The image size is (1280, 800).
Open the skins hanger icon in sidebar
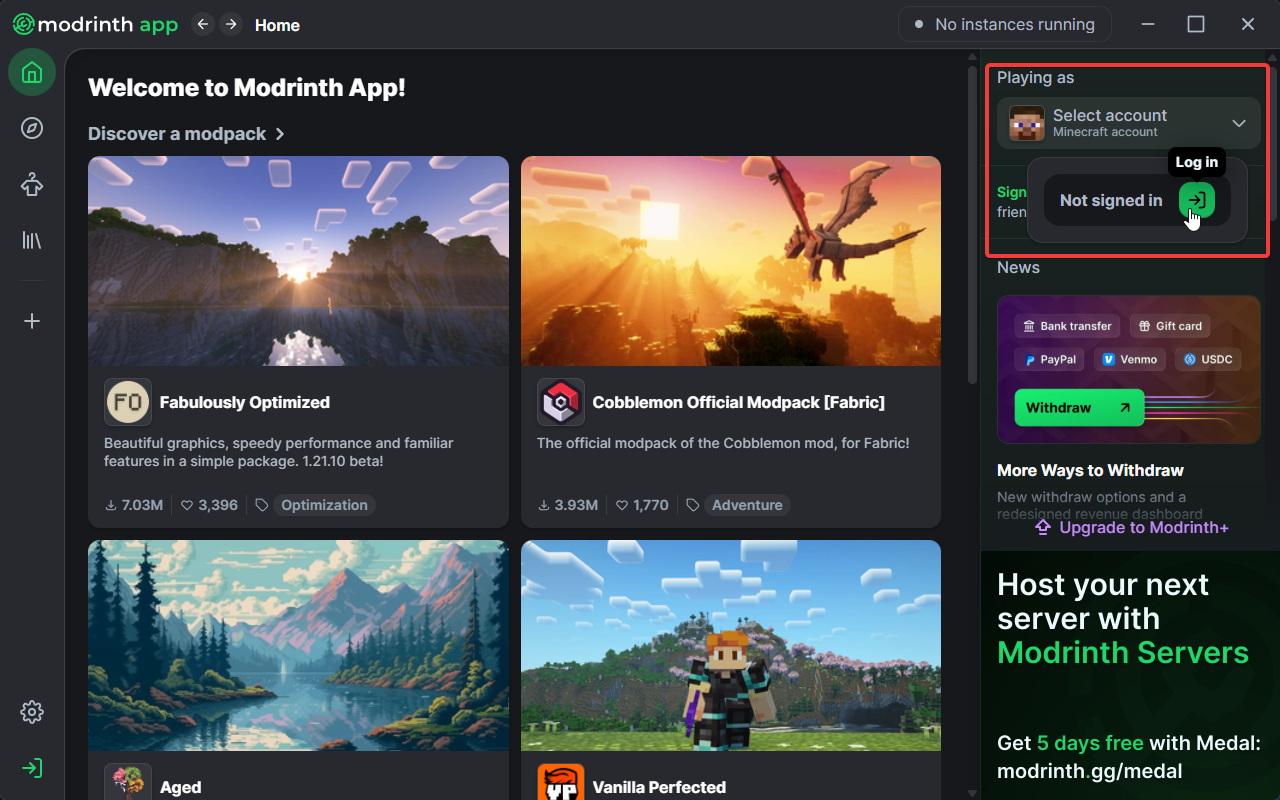point(32,184)
